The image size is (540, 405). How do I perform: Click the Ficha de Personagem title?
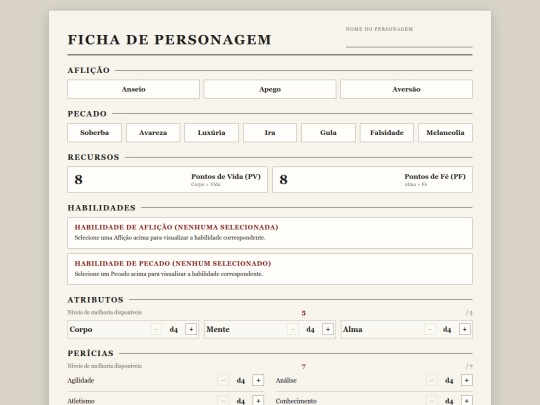pos(169,40)
